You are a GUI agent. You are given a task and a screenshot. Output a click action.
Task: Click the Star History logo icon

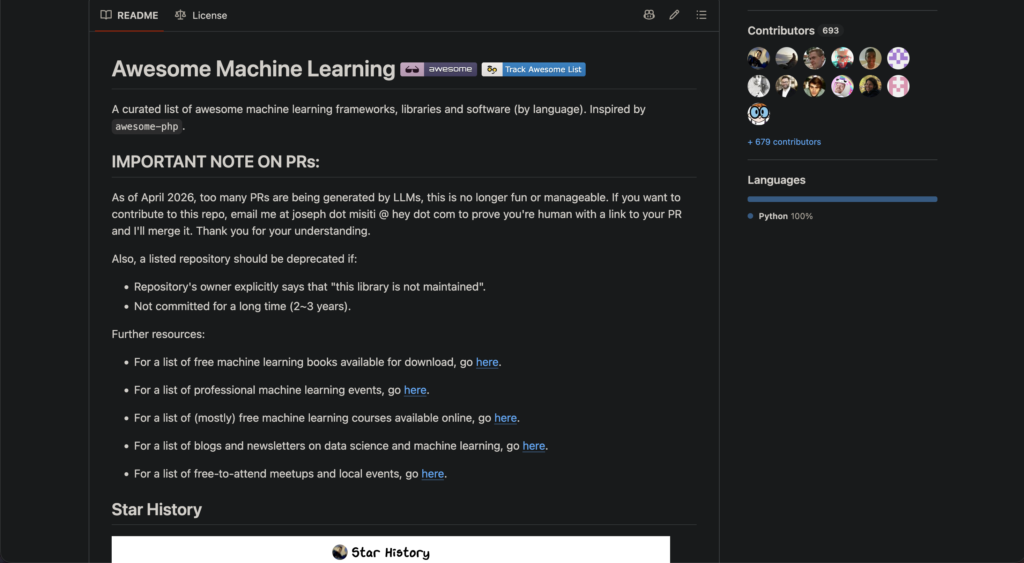pos(340,553)
